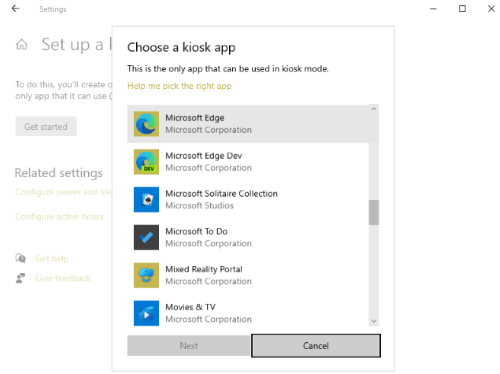Select the Microsoft To Do checkmark icon
The height and width of the screenshot is (374, 500).
coord(146,237)
